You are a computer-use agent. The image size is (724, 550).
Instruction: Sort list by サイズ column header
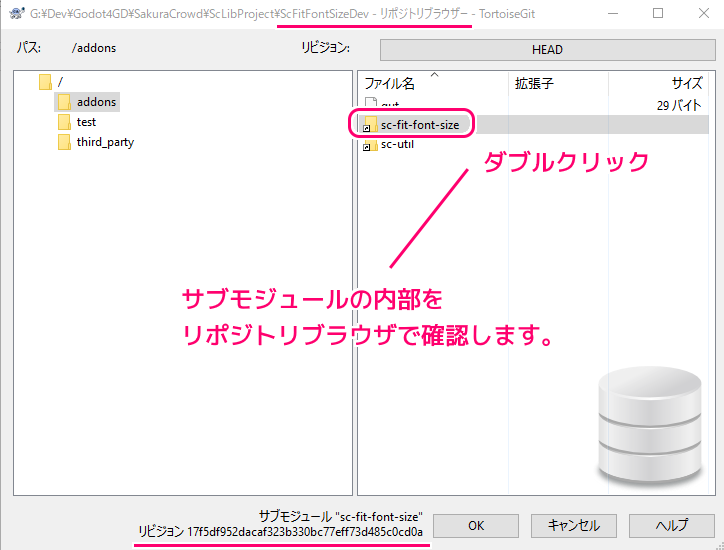(x=686, y=84)
